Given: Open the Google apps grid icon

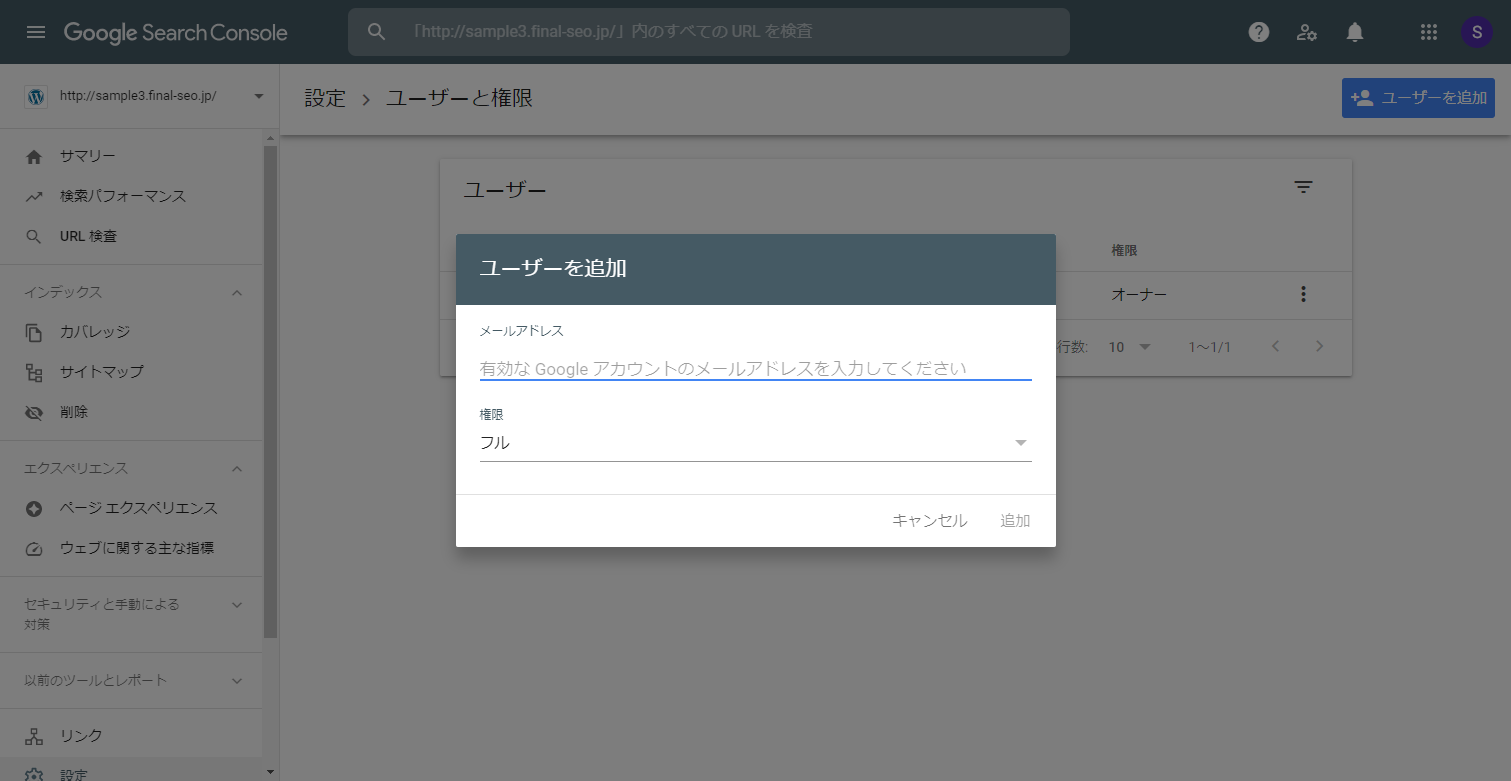Looking at the screenshot, I should (x=1429, y=32).
